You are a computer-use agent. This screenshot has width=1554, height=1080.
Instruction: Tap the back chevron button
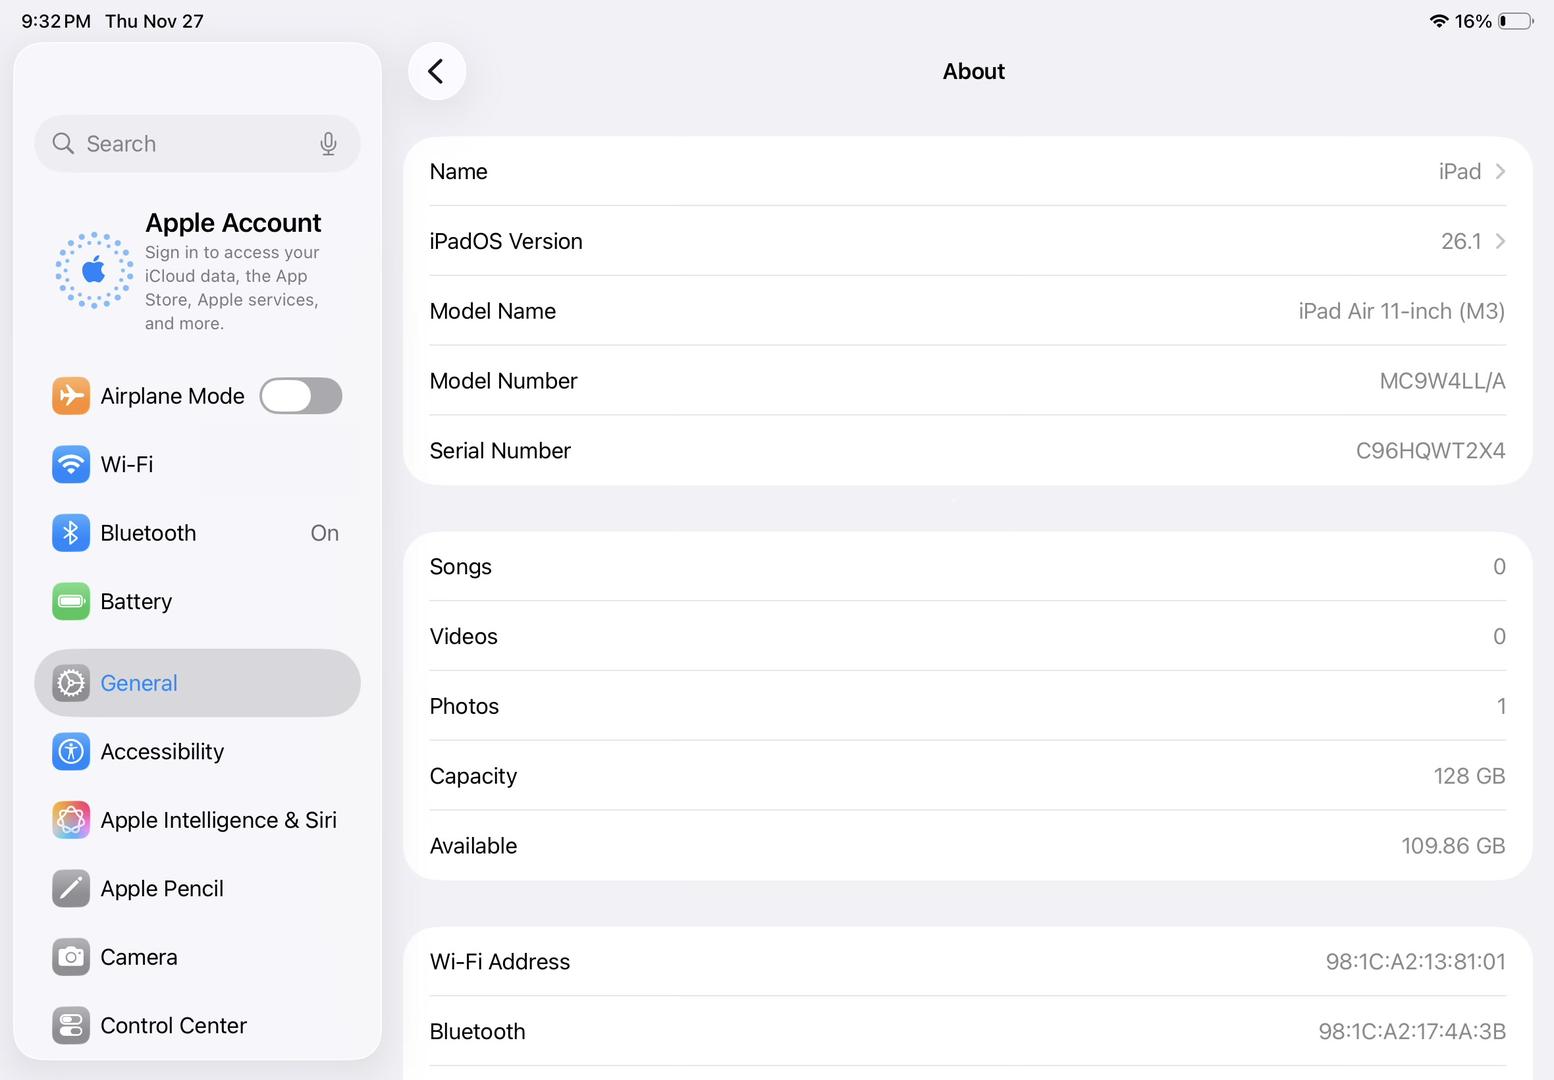pyautogui.click(x=436, y=71)
